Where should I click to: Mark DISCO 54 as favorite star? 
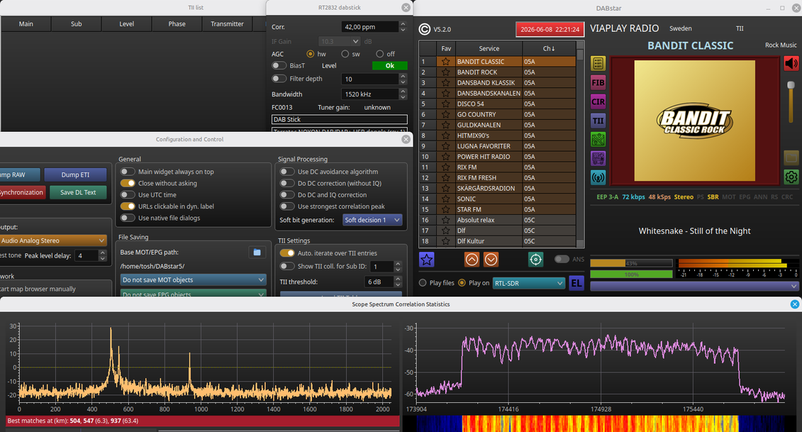446,104
